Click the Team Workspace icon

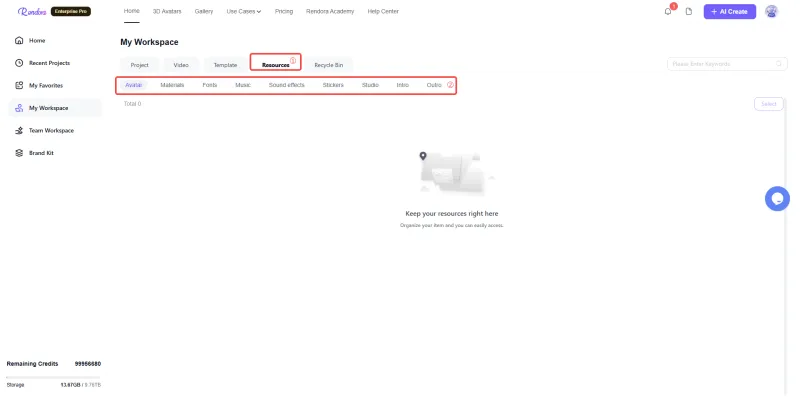(x=19, y=130)
